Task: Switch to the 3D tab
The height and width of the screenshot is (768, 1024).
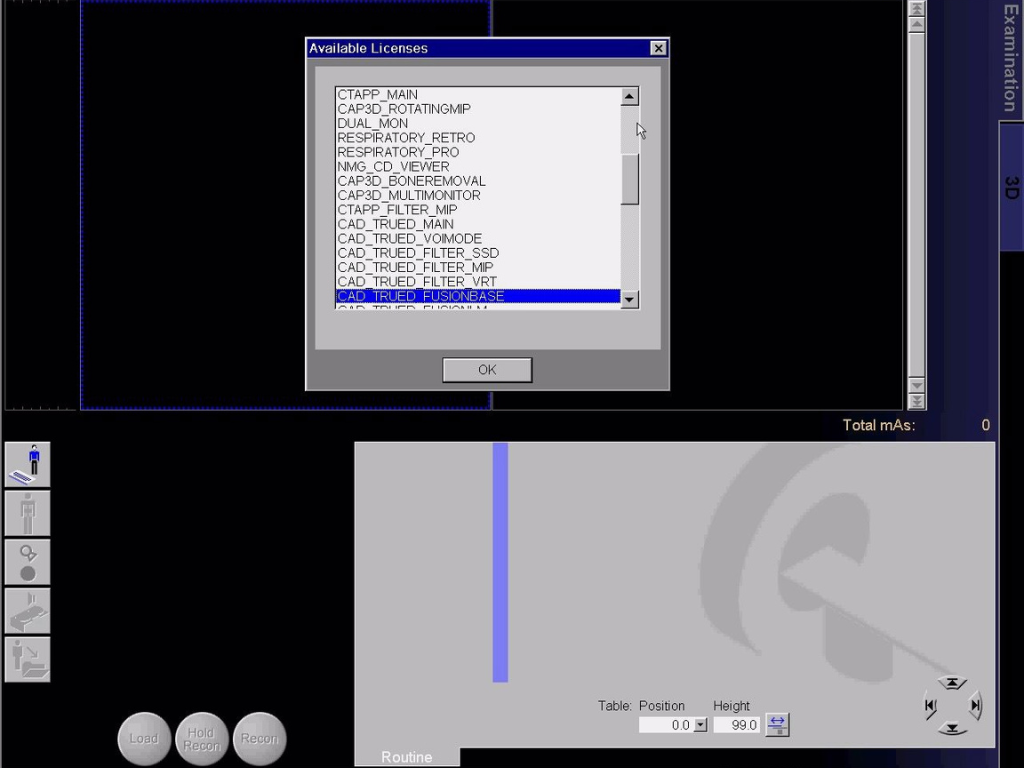Action: coord(1011,187)
